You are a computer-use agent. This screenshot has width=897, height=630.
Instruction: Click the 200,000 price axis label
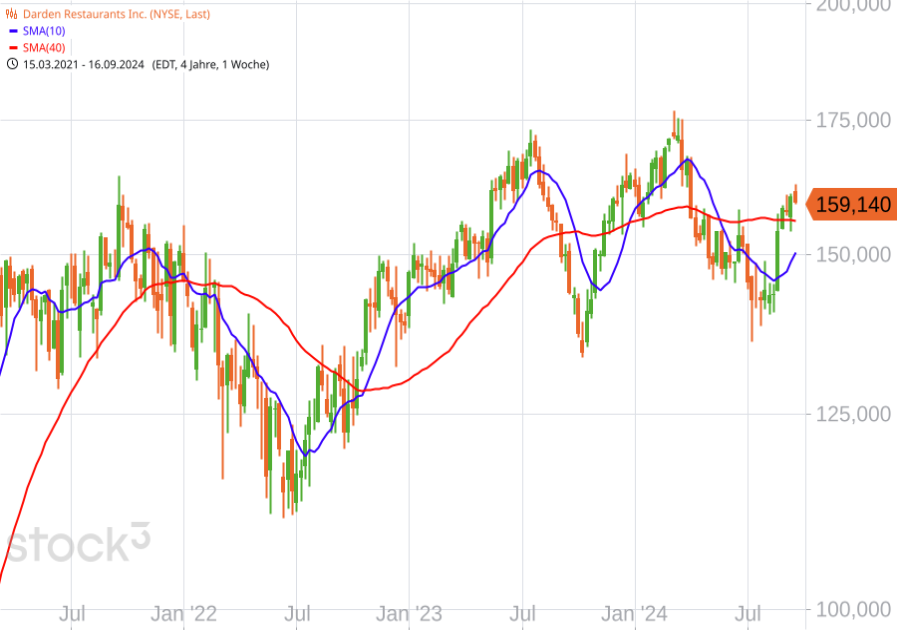click(852, 6)
